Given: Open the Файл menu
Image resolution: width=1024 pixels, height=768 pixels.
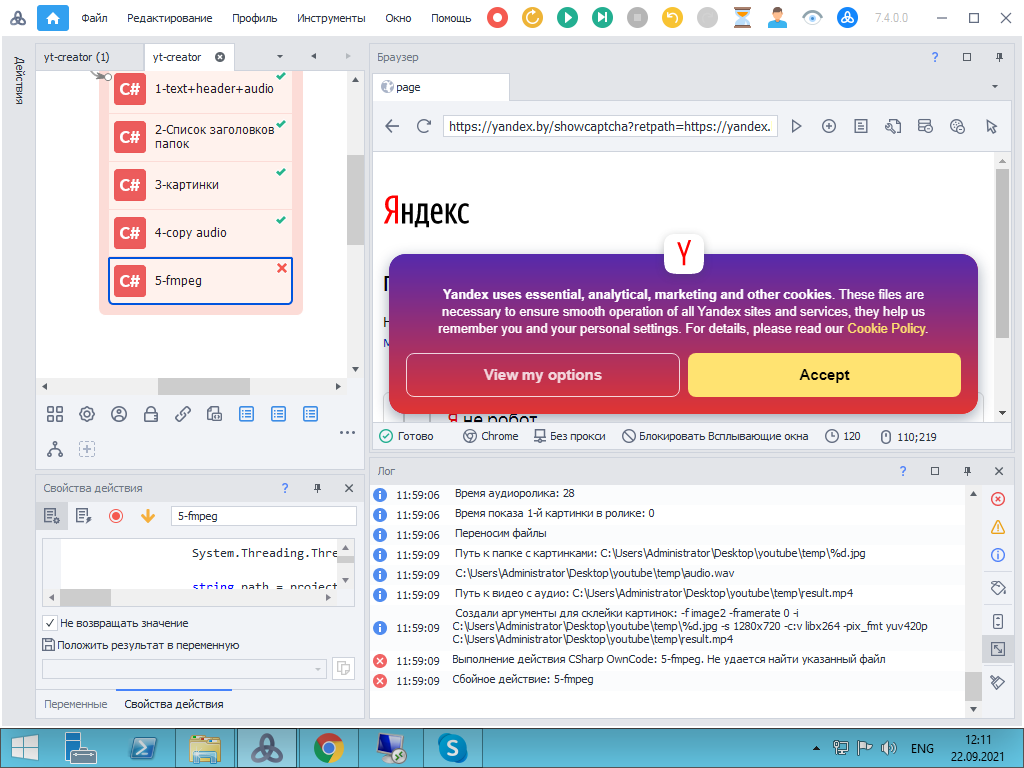Looking at the screenshot, I should 94,18.
